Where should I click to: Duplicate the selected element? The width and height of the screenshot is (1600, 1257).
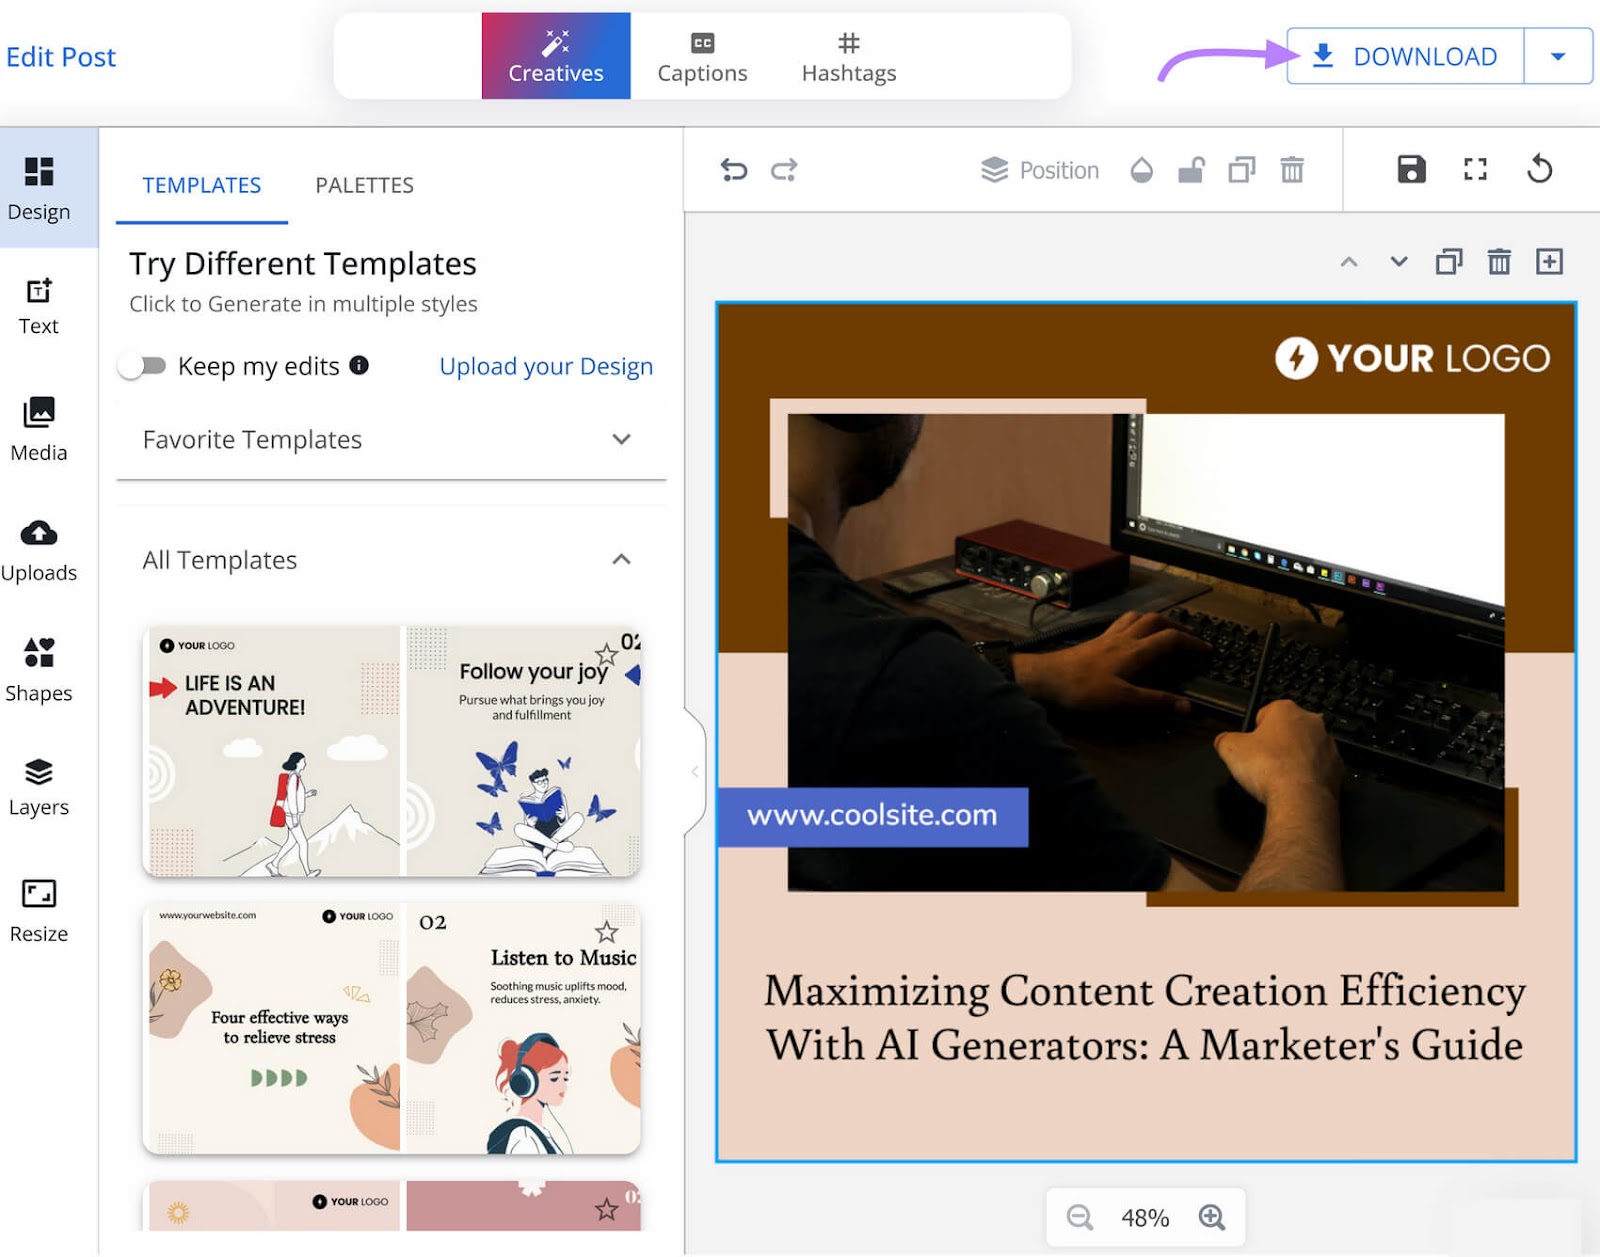click(x=1243, y=170)
